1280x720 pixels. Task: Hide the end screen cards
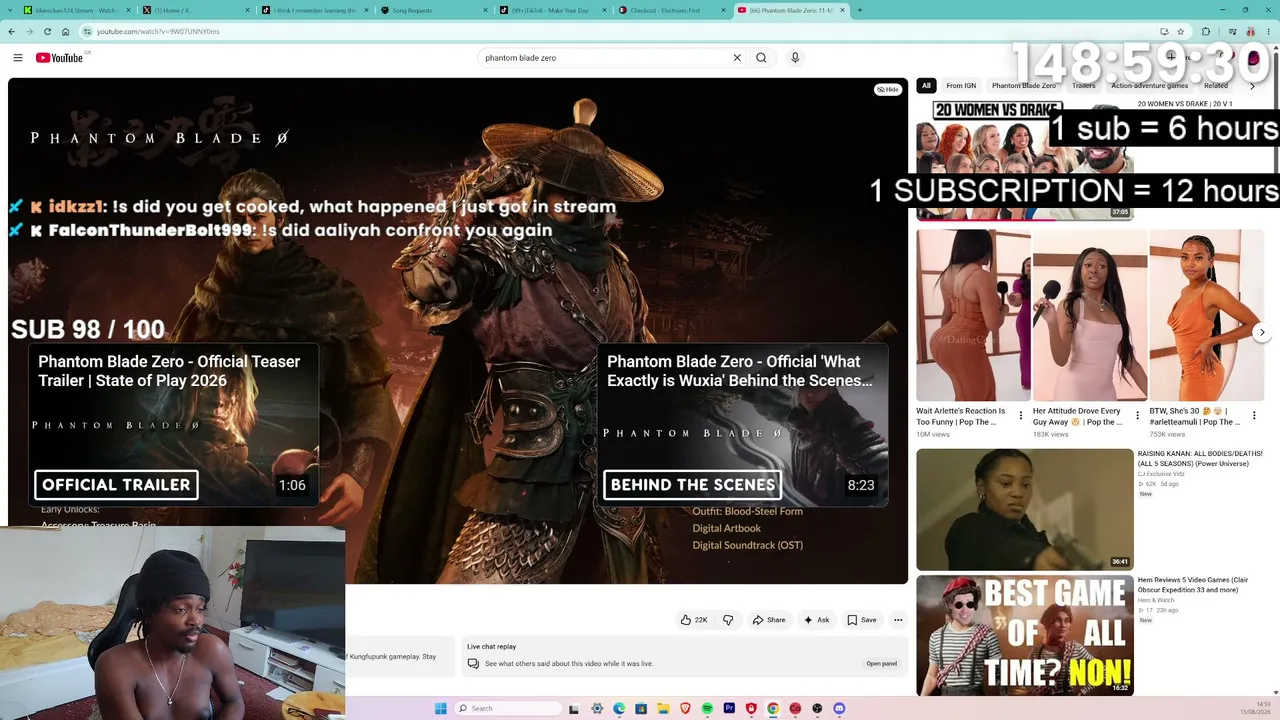point(888,89)
